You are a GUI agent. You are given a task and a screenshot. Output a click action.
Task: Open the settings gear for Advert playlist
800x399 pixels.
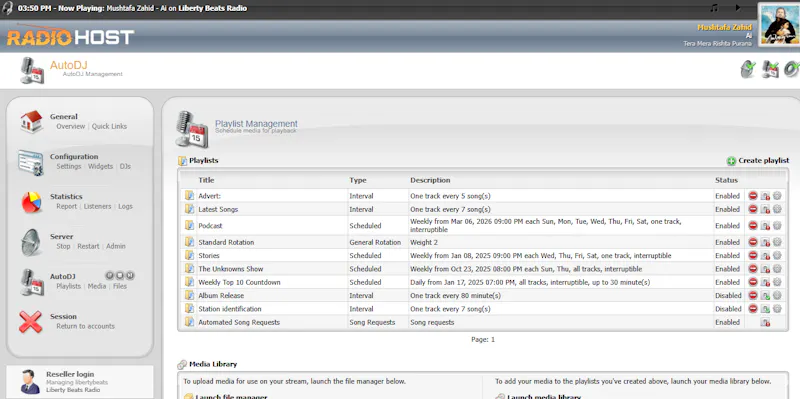(777, 195)
